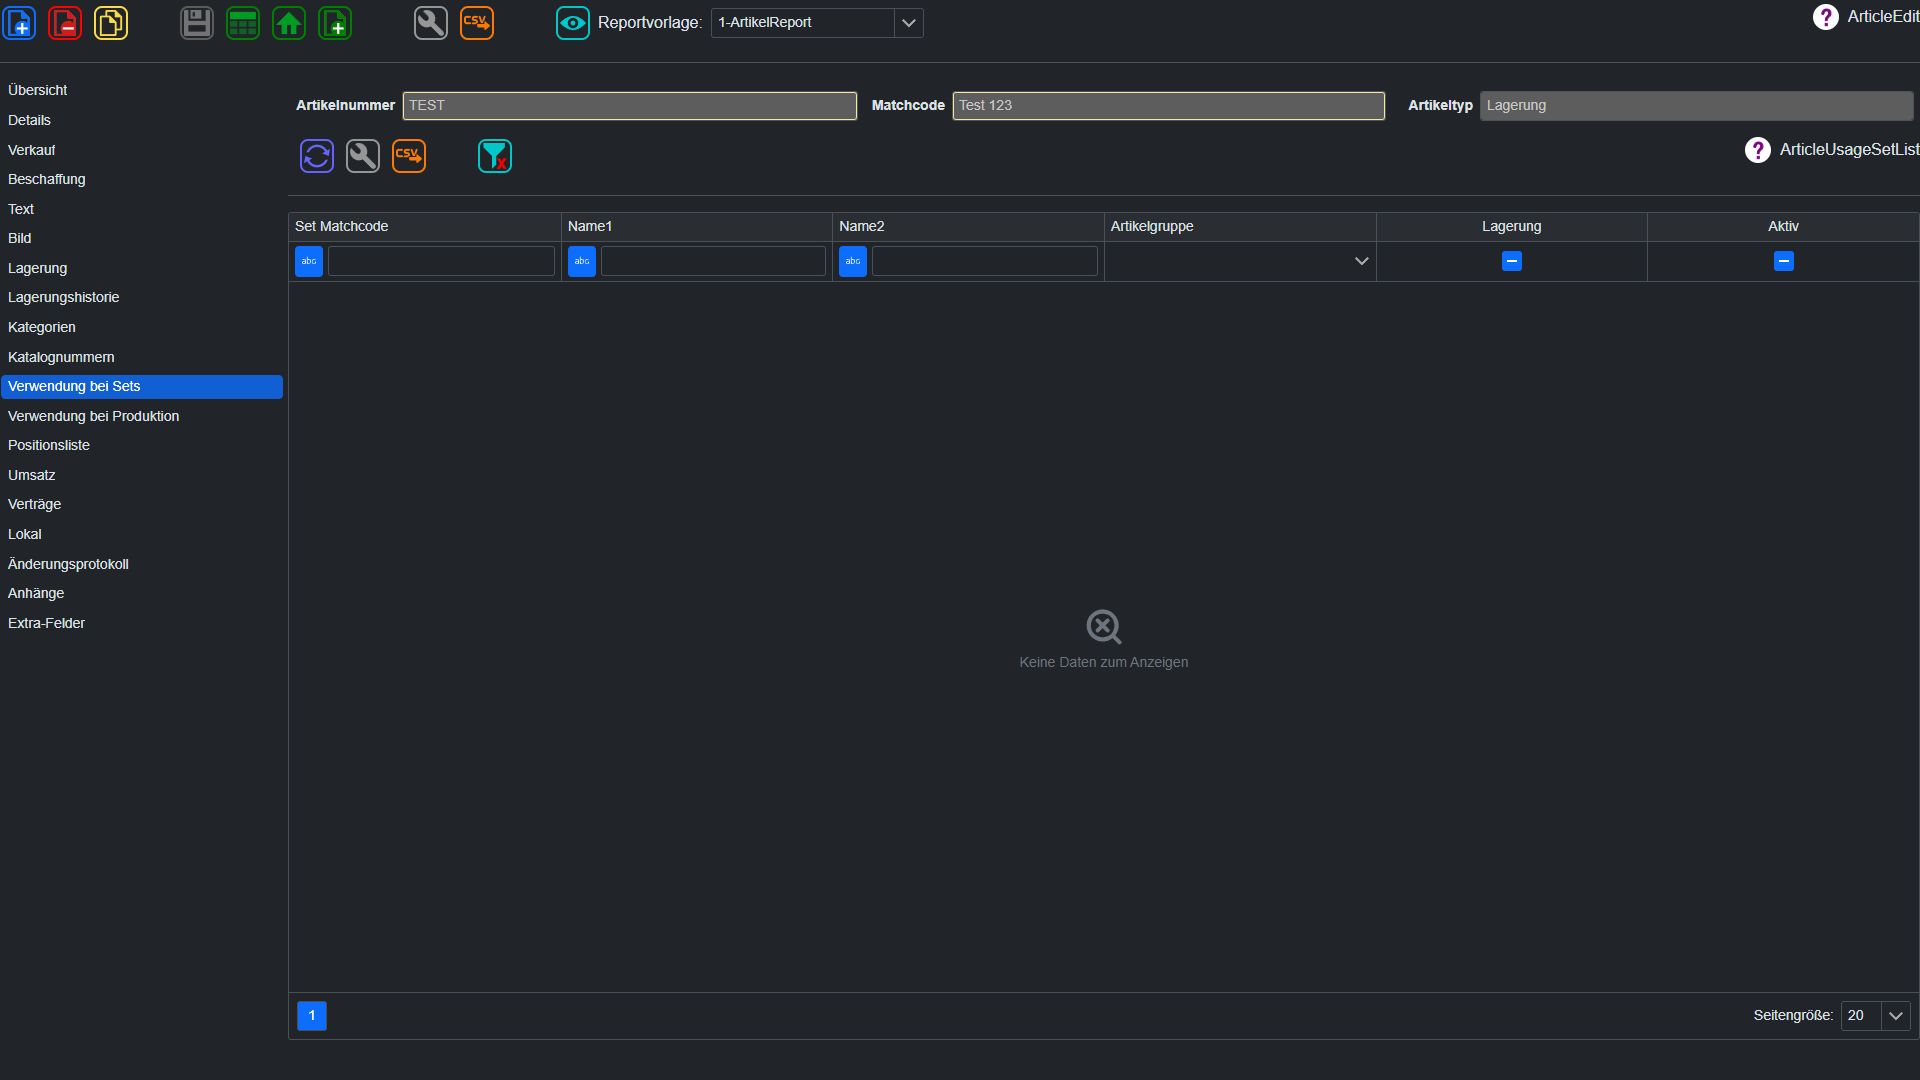Open Set Matchcode filter operator abc button
Viewport: 1920px width, 1080px height.
coord(309,261)
